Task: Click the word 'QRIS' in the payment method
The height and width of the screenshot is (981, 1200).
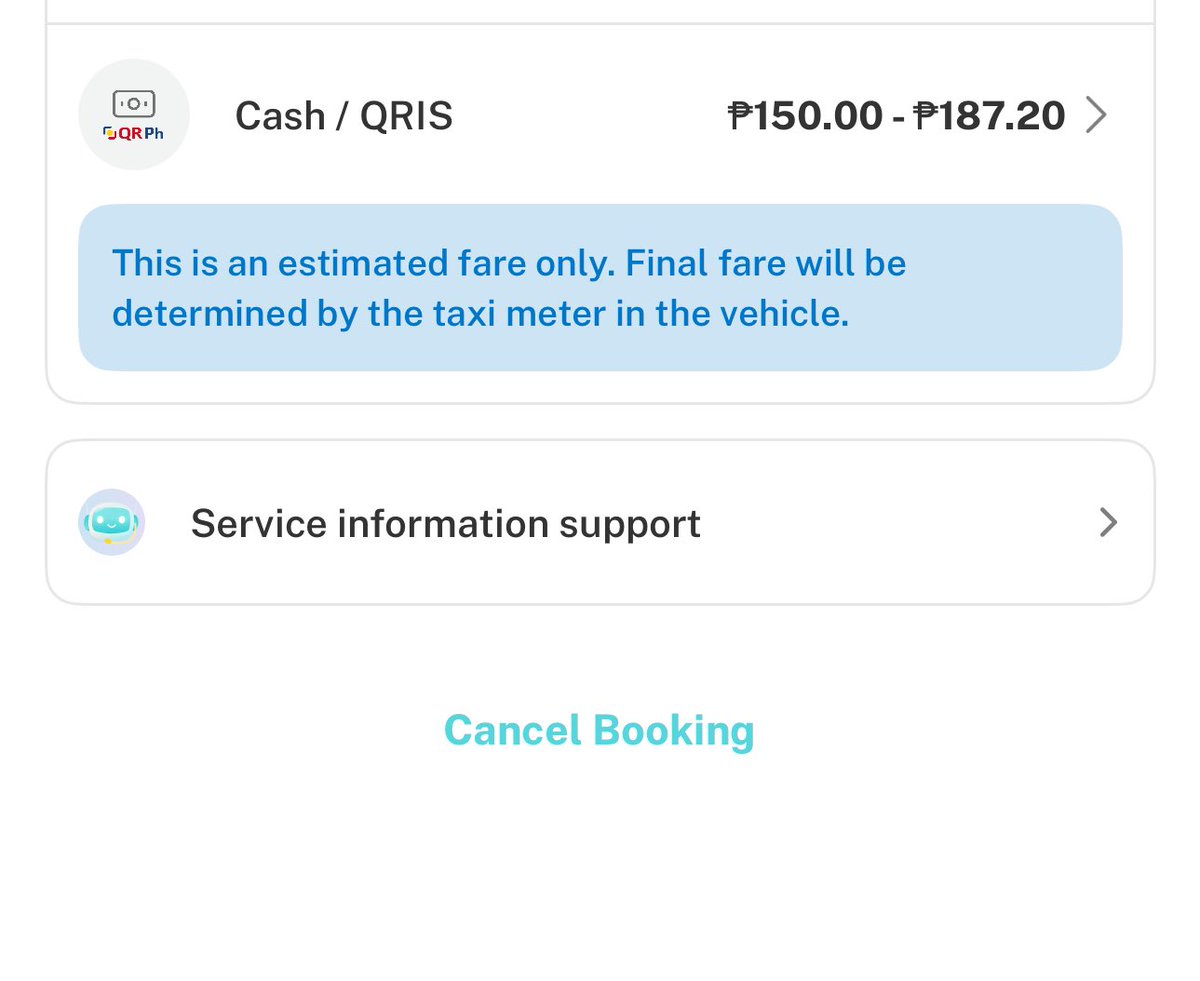Action: 406,116
